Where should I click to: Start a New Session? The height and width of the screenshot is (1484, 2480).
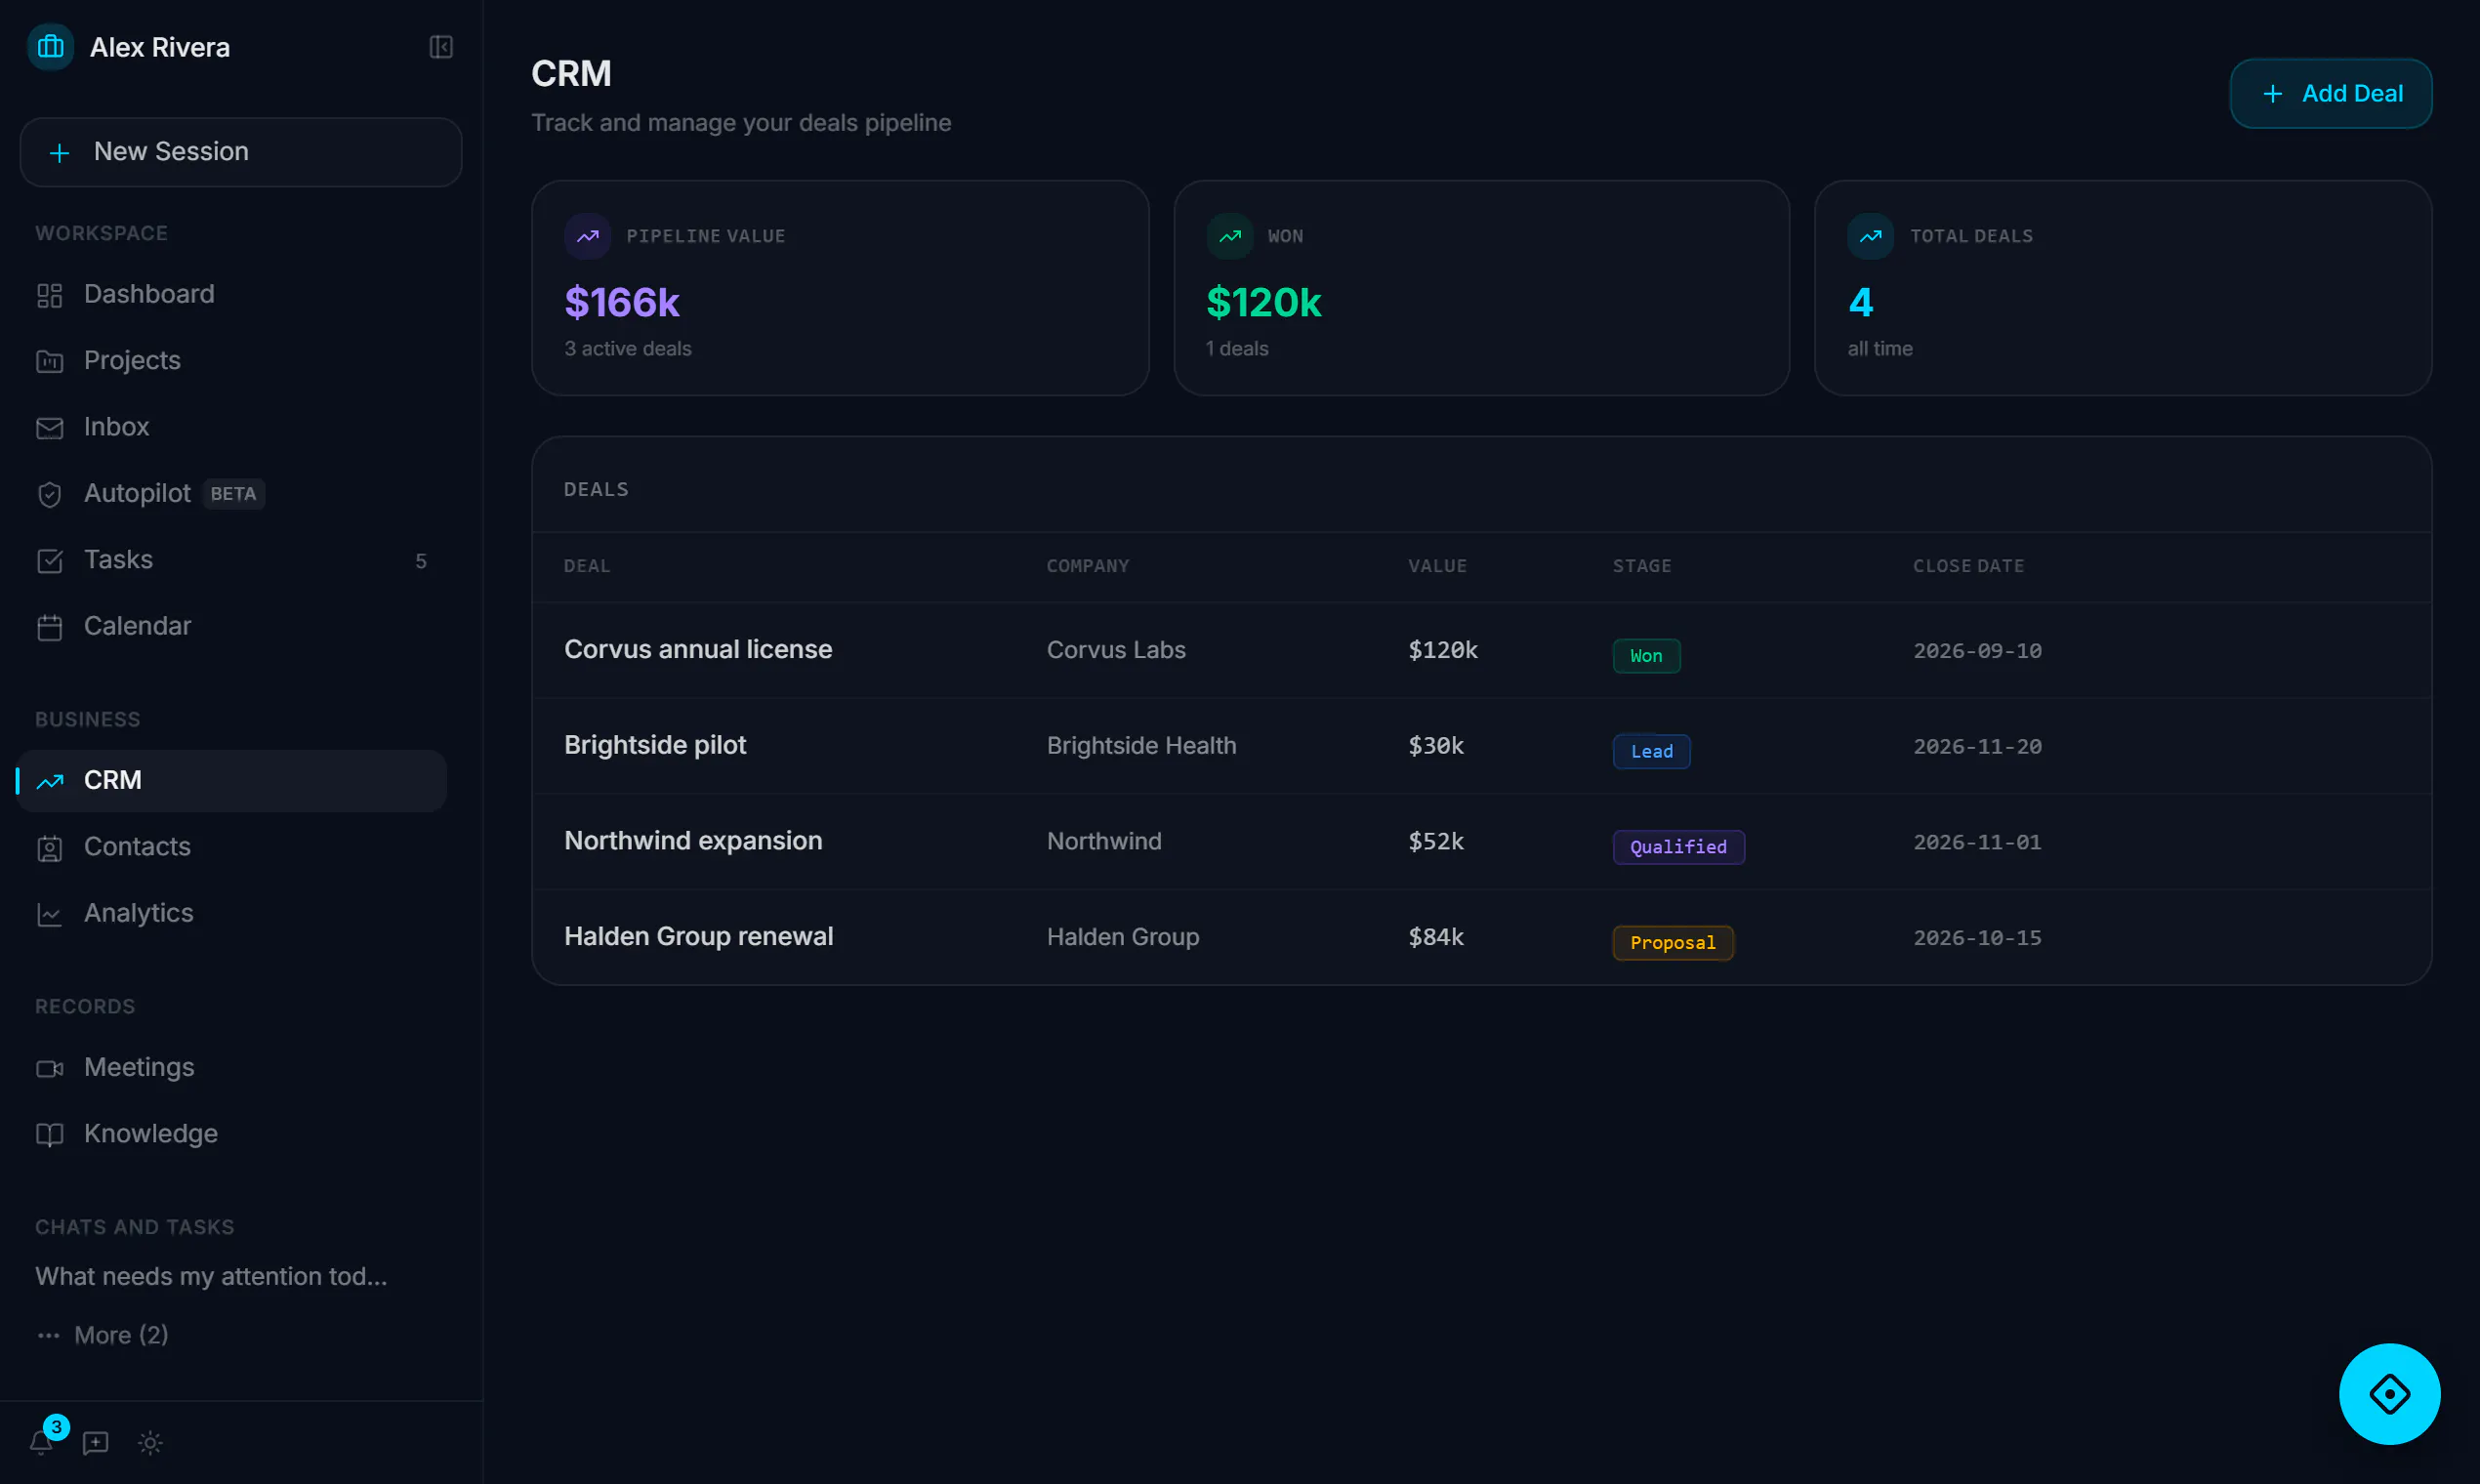click(241, 152)
